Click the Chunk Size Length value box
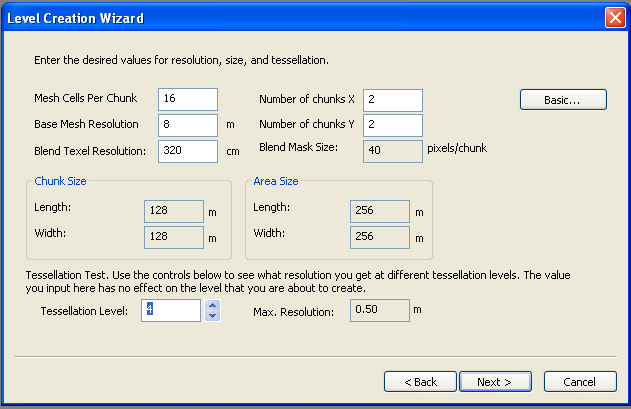631x409 pixels. point(173,211)
